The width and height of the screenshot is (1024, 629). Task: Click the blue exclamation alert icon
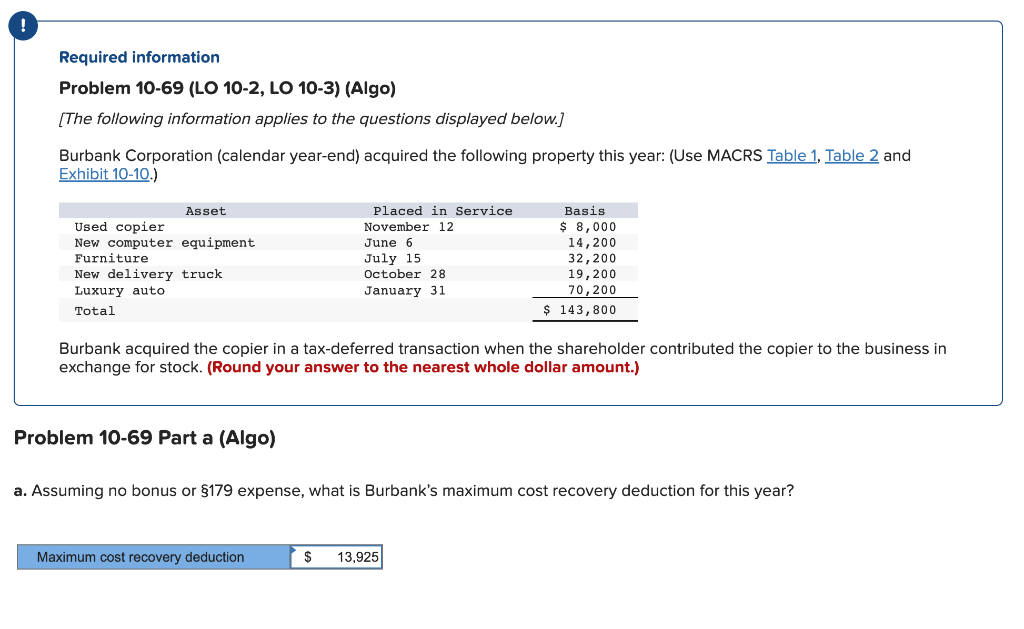click(x=22, y=26)
